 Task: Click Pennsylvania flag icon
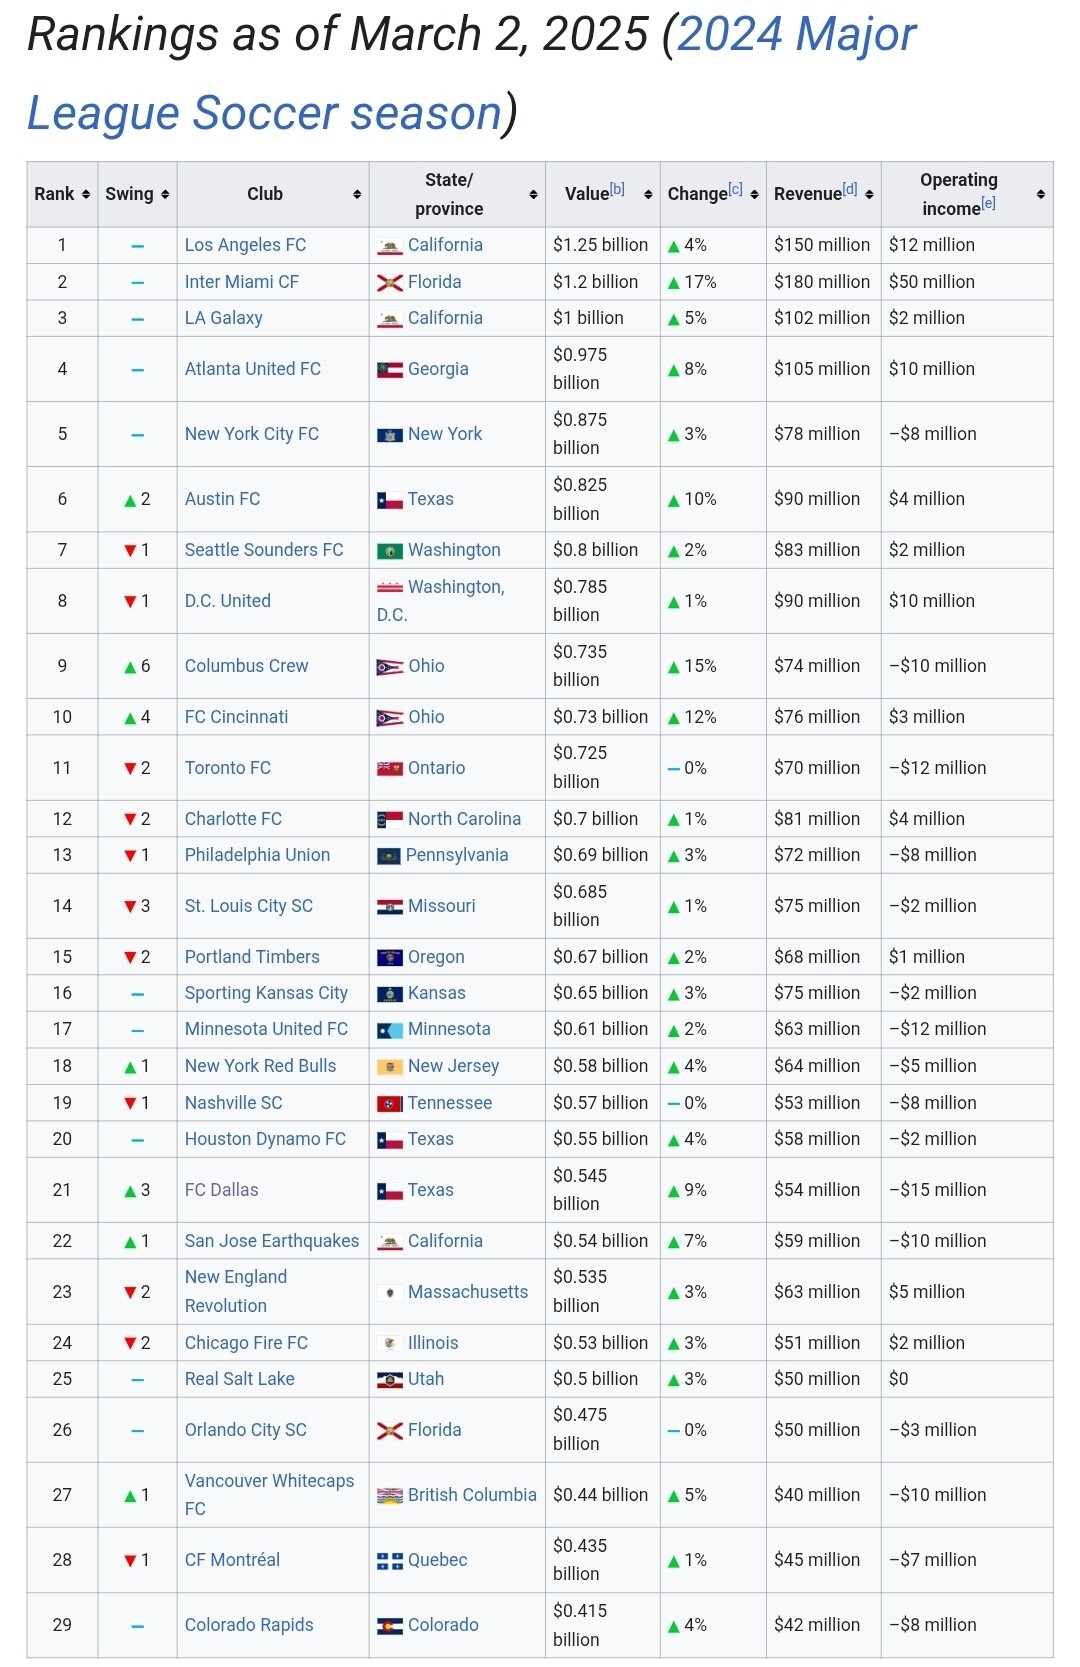click(389, 856)
